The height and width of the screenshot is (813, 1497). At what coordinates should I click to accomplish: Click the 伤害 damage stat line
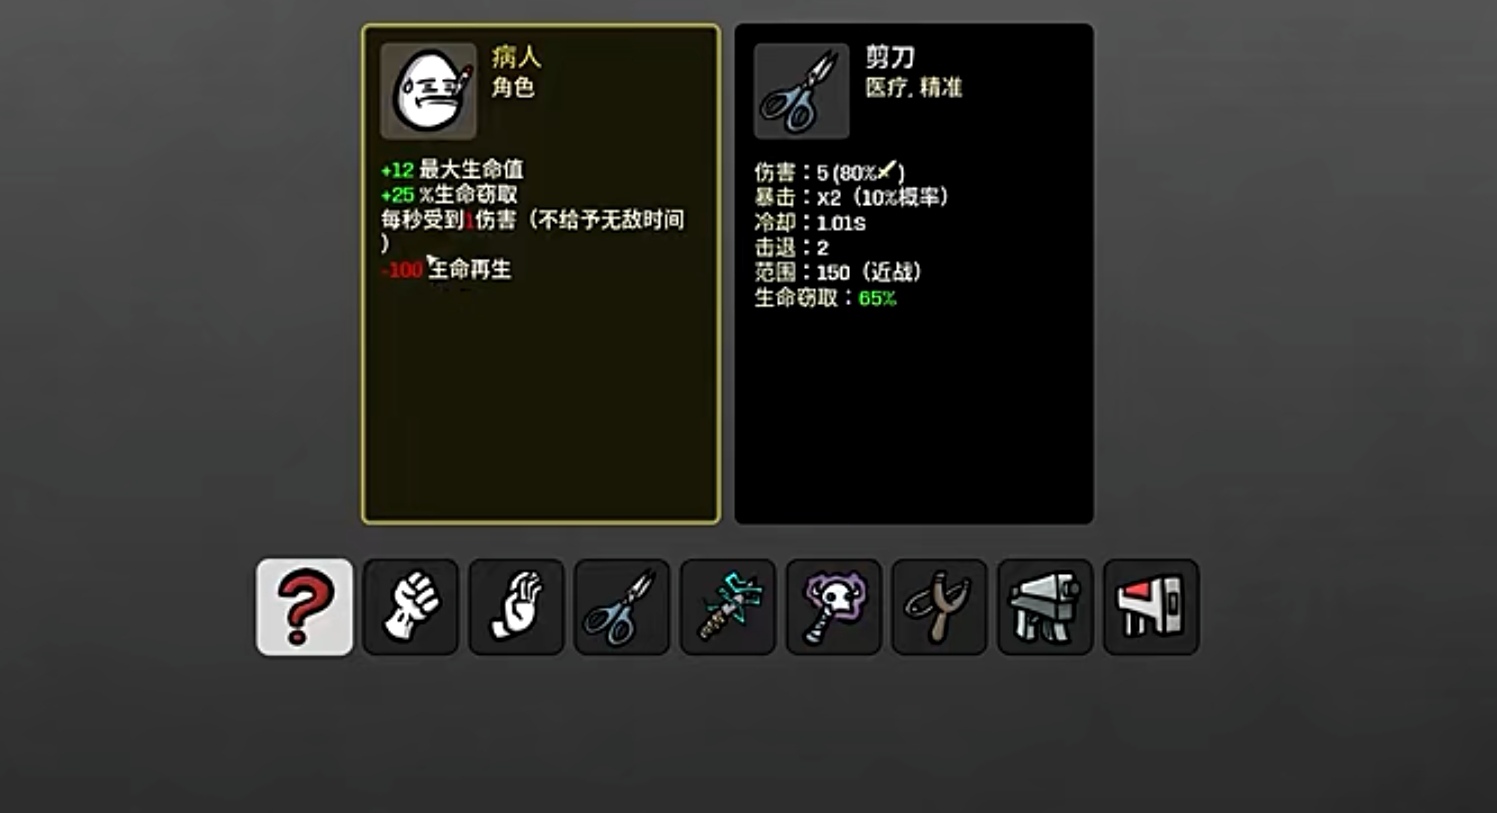point(829,172)
